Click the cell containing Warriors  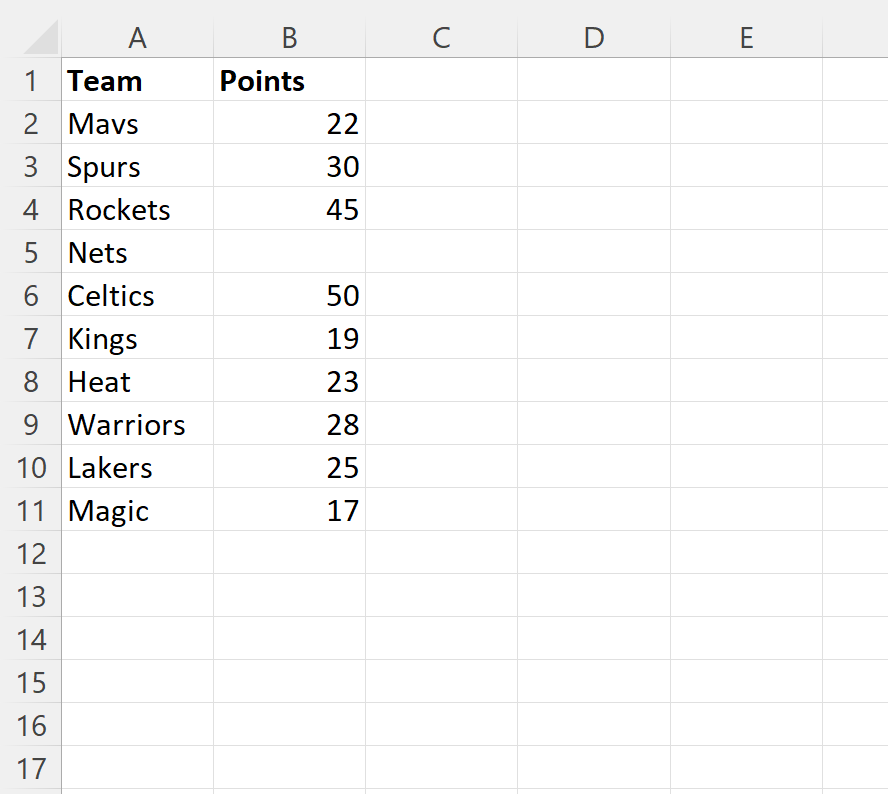[x=137, y=425]
